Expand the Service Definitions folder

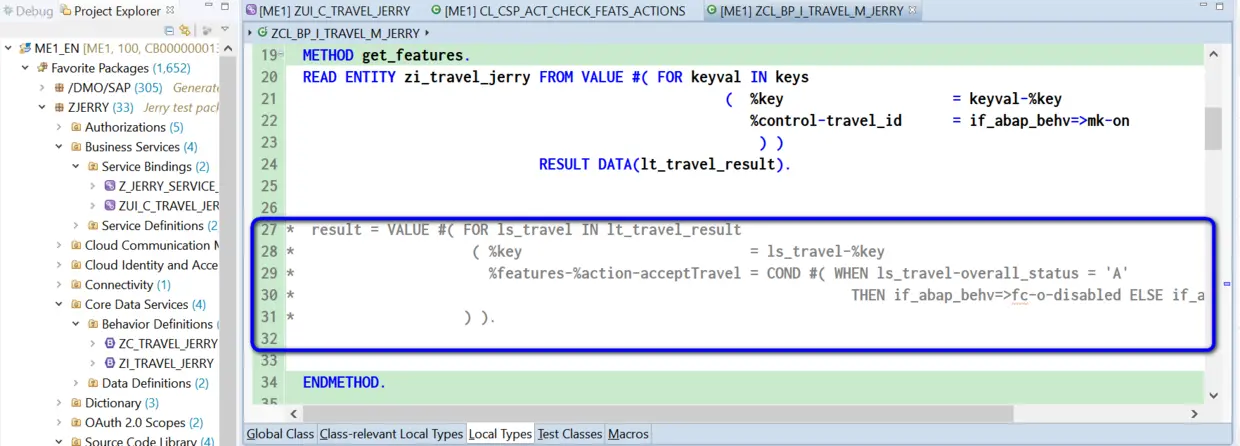click(77, 225)
